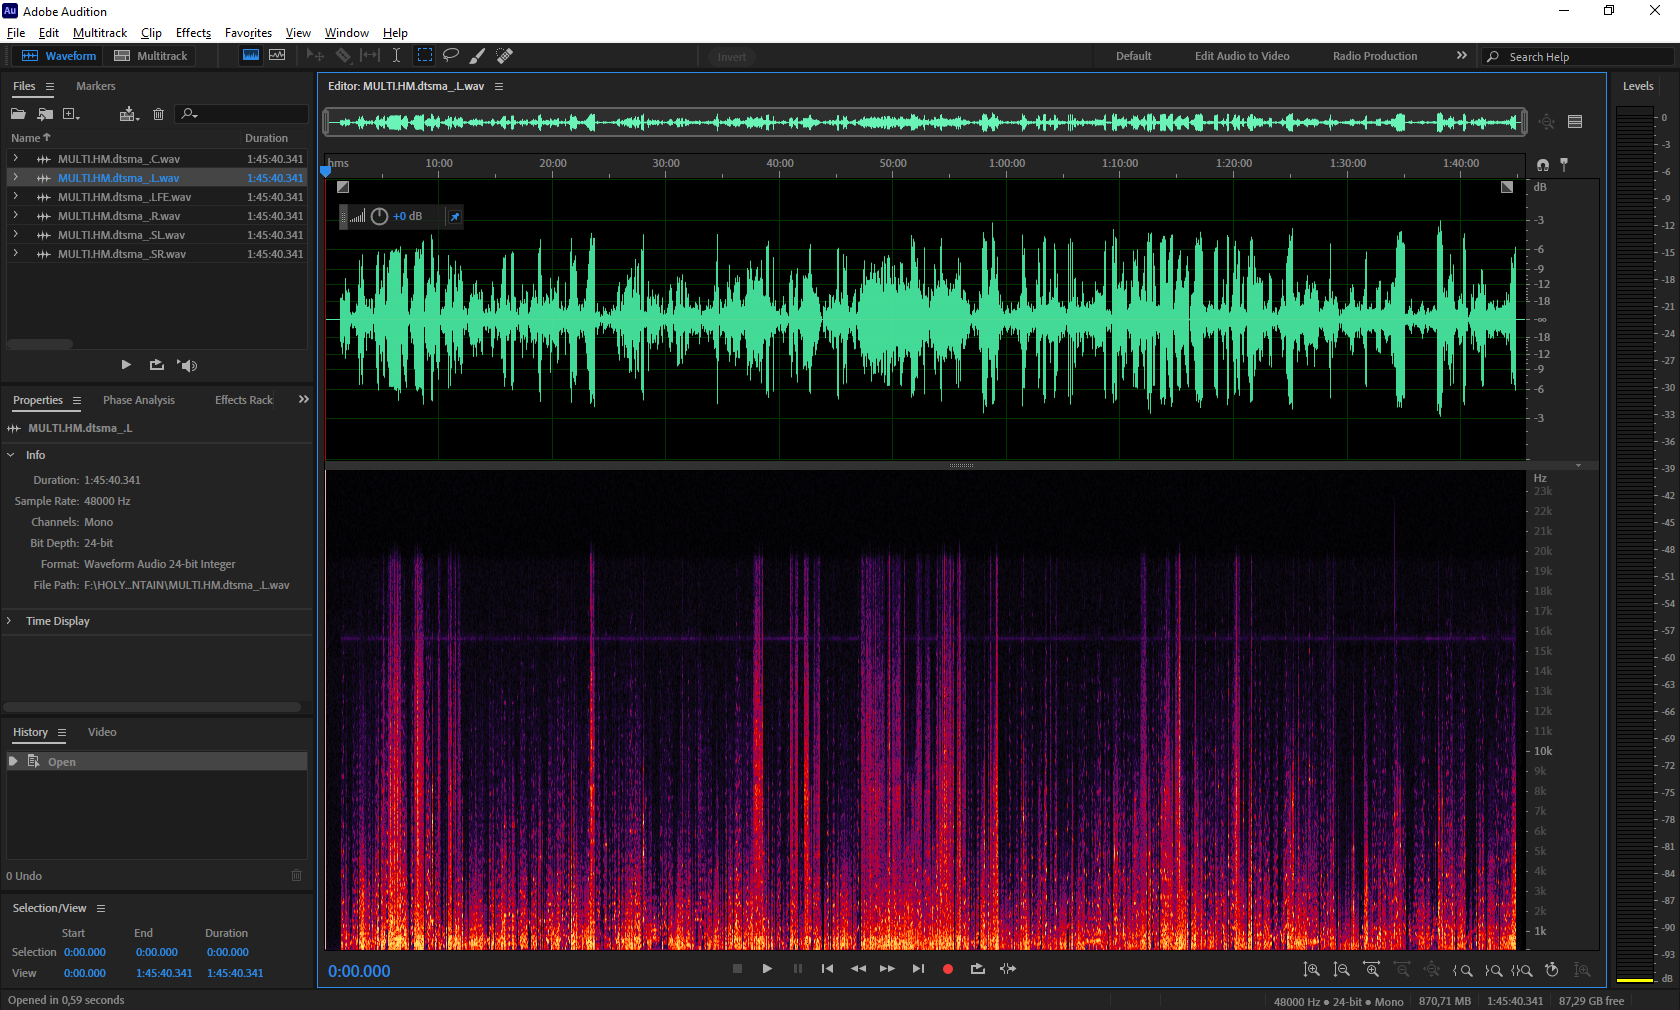Select the Spot Healing Brush tool

[505, 56]
